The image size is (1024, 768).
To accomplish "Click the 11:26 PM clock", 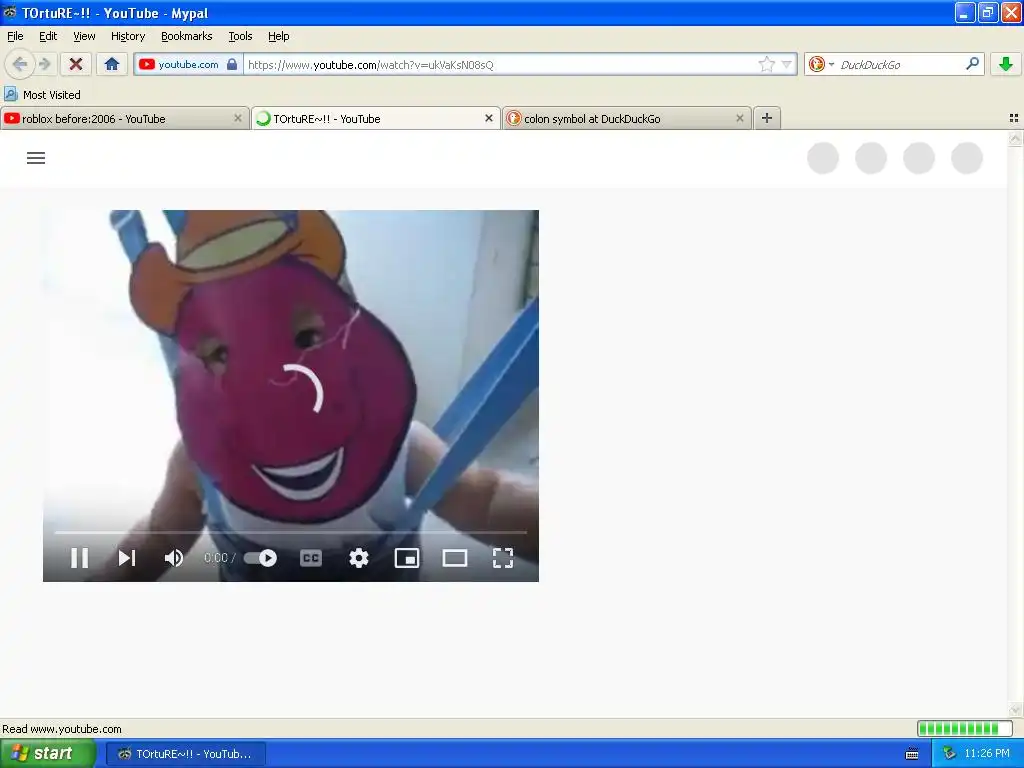I will coord(987,754).
